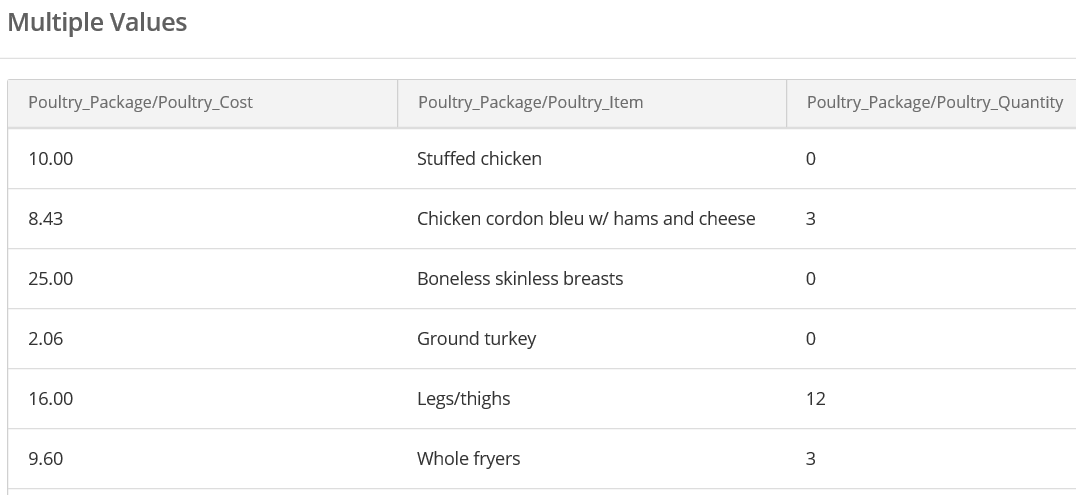The height and width of the screenshot is (495, 1076).
Task: Click the Ground turkey item cell
Action: [x=476, y=338]
